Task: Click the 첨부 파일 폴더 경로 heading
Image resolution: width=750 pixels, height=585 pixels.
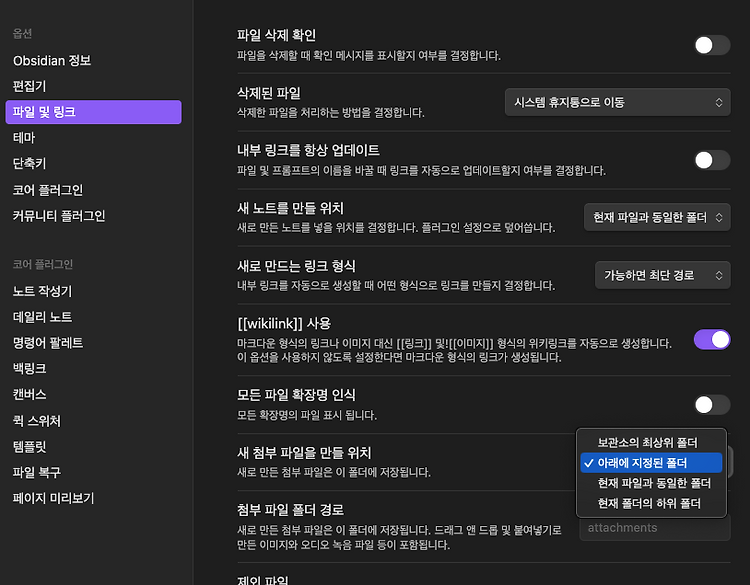Action: pyautogui.click(x=290, y=510)
